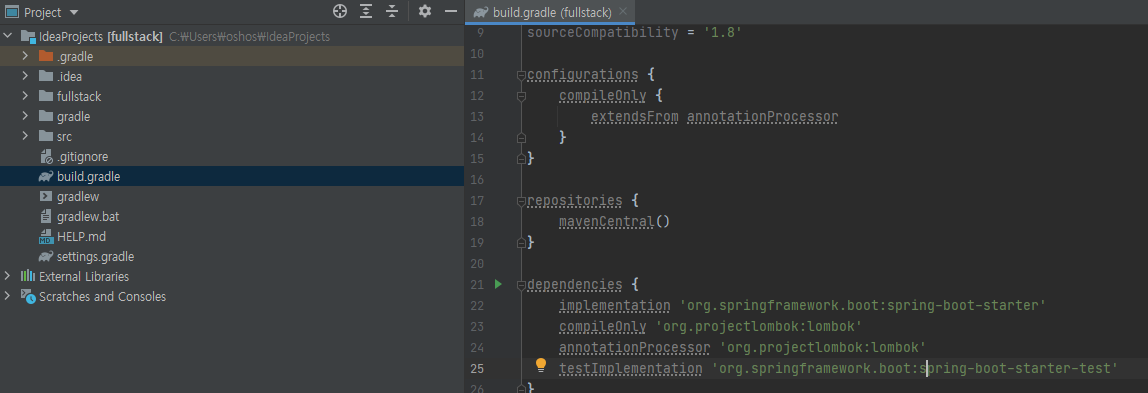Viewport: 1148px width, 393px height.
Task: Click the annotationProcessor keyword on line 24
Action: 635,347
